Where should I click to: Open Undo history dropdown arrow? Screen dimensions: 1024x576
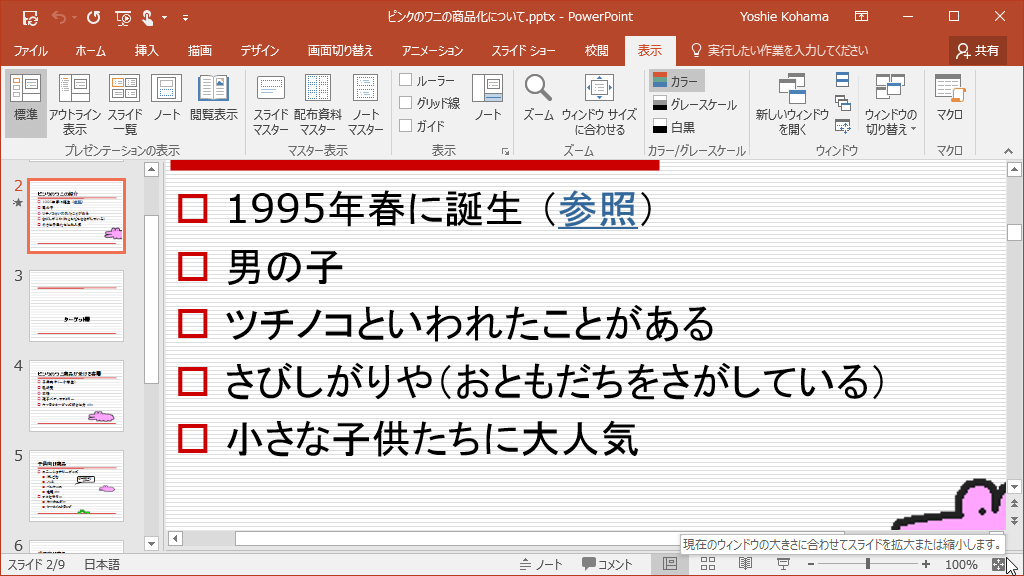pos(74,18)
